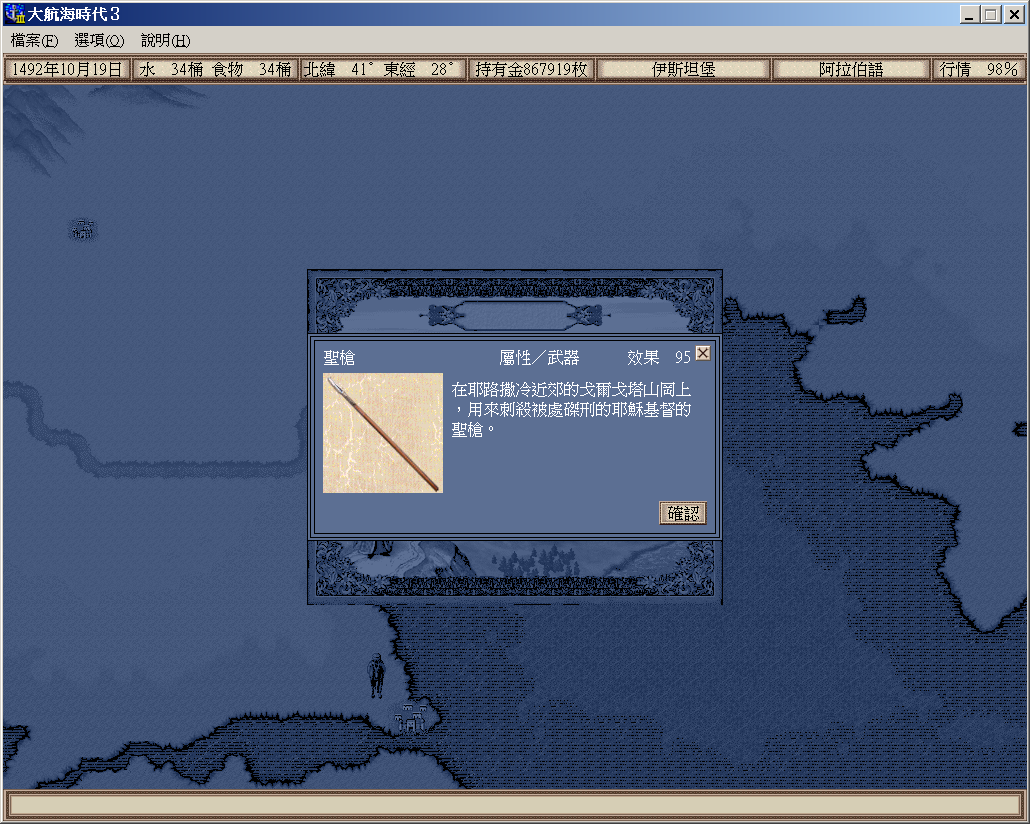The height and width of the screenshot is (824, 1030).
Task: Click the 1492年10月19日 date panel
Action: pos(68,70)
